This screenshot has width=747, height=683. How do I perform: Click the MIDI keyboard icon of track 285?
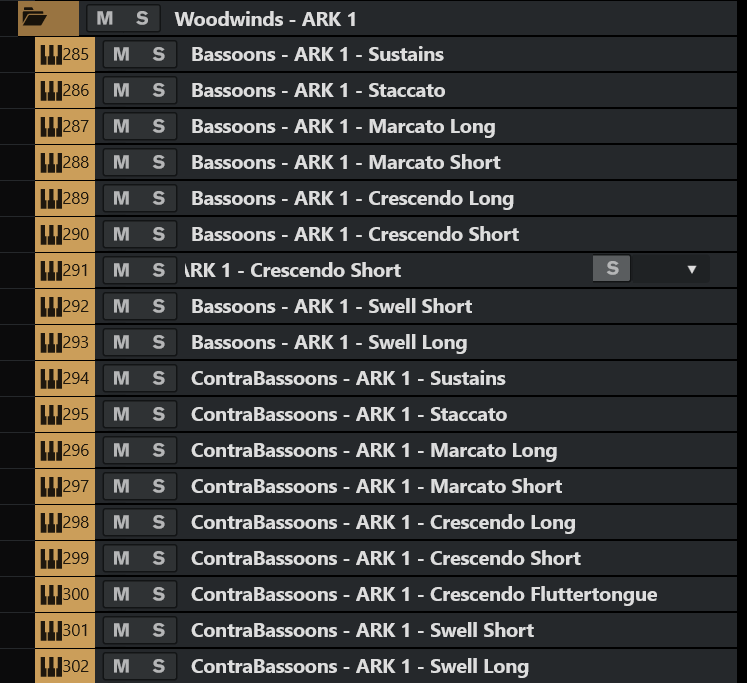point(51,54)
